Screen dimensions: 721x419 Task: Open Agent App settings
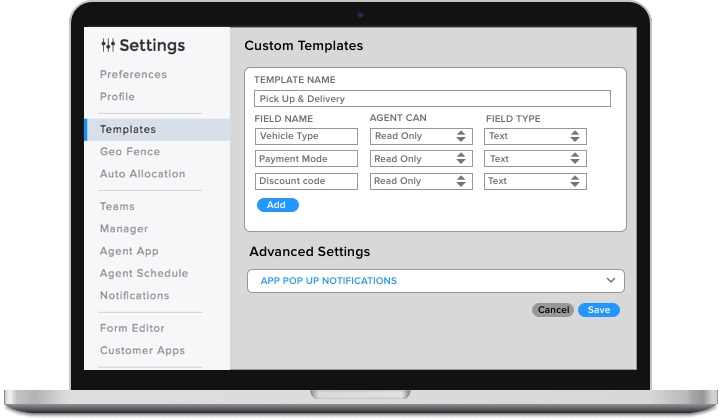click(x=129, y=251)
